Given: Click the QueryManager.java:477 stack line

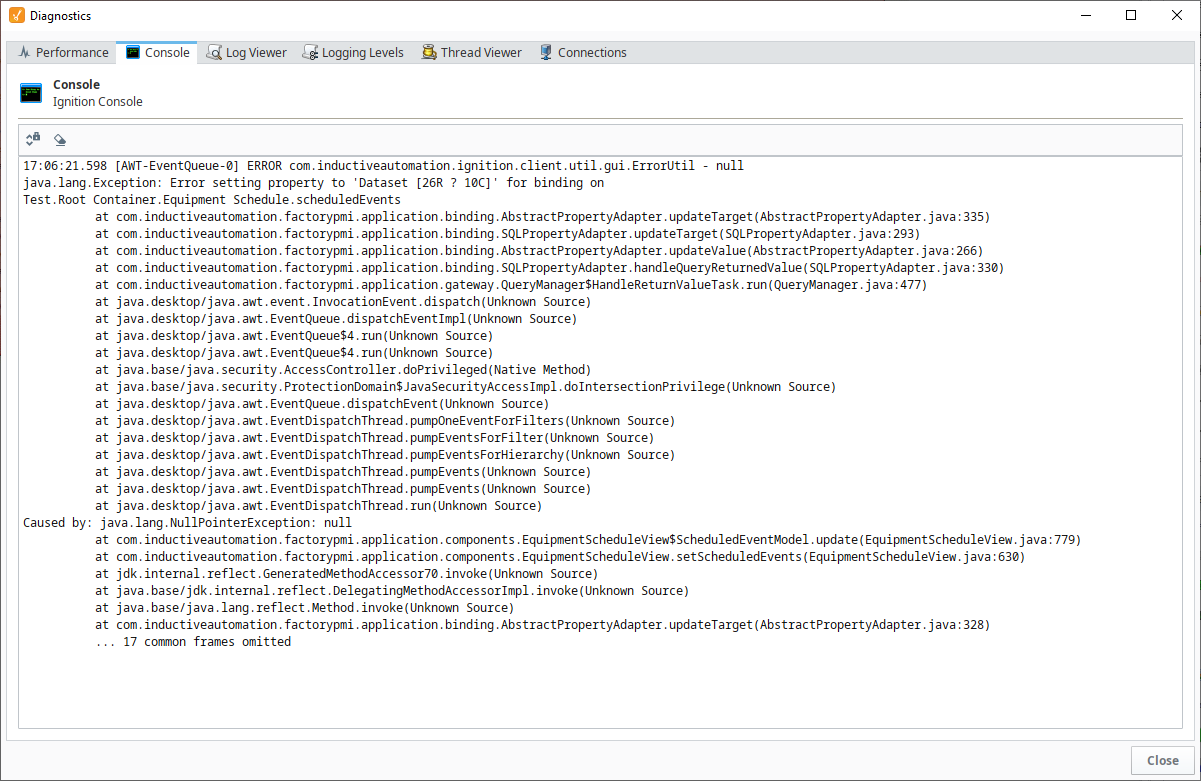Looking at the screenshot, I should click(x=511, y=285).
